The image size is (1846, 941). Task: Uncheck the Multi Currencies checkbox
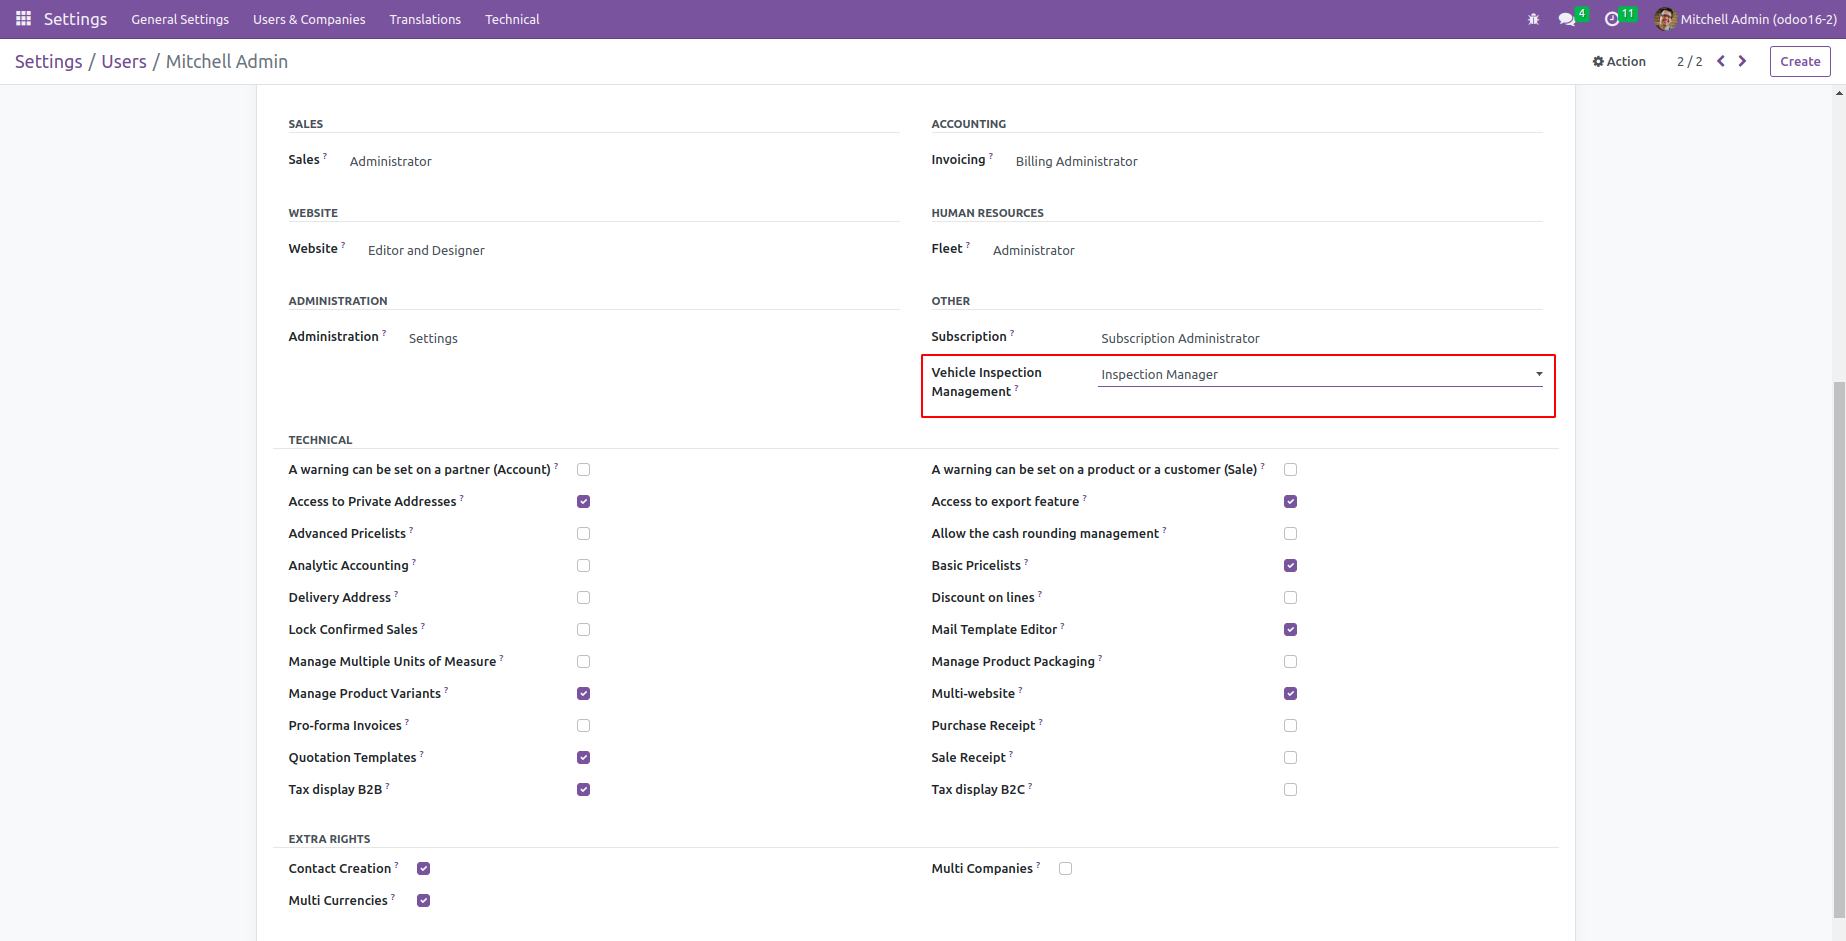[x=423, y=900]
